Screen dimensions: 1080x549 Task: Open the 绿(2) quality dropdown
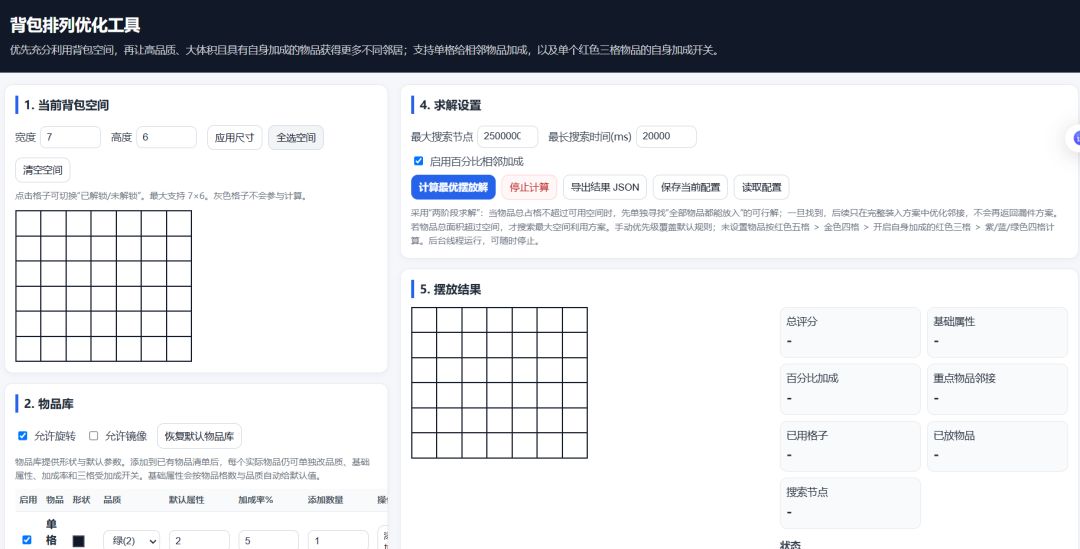point(132,541)
